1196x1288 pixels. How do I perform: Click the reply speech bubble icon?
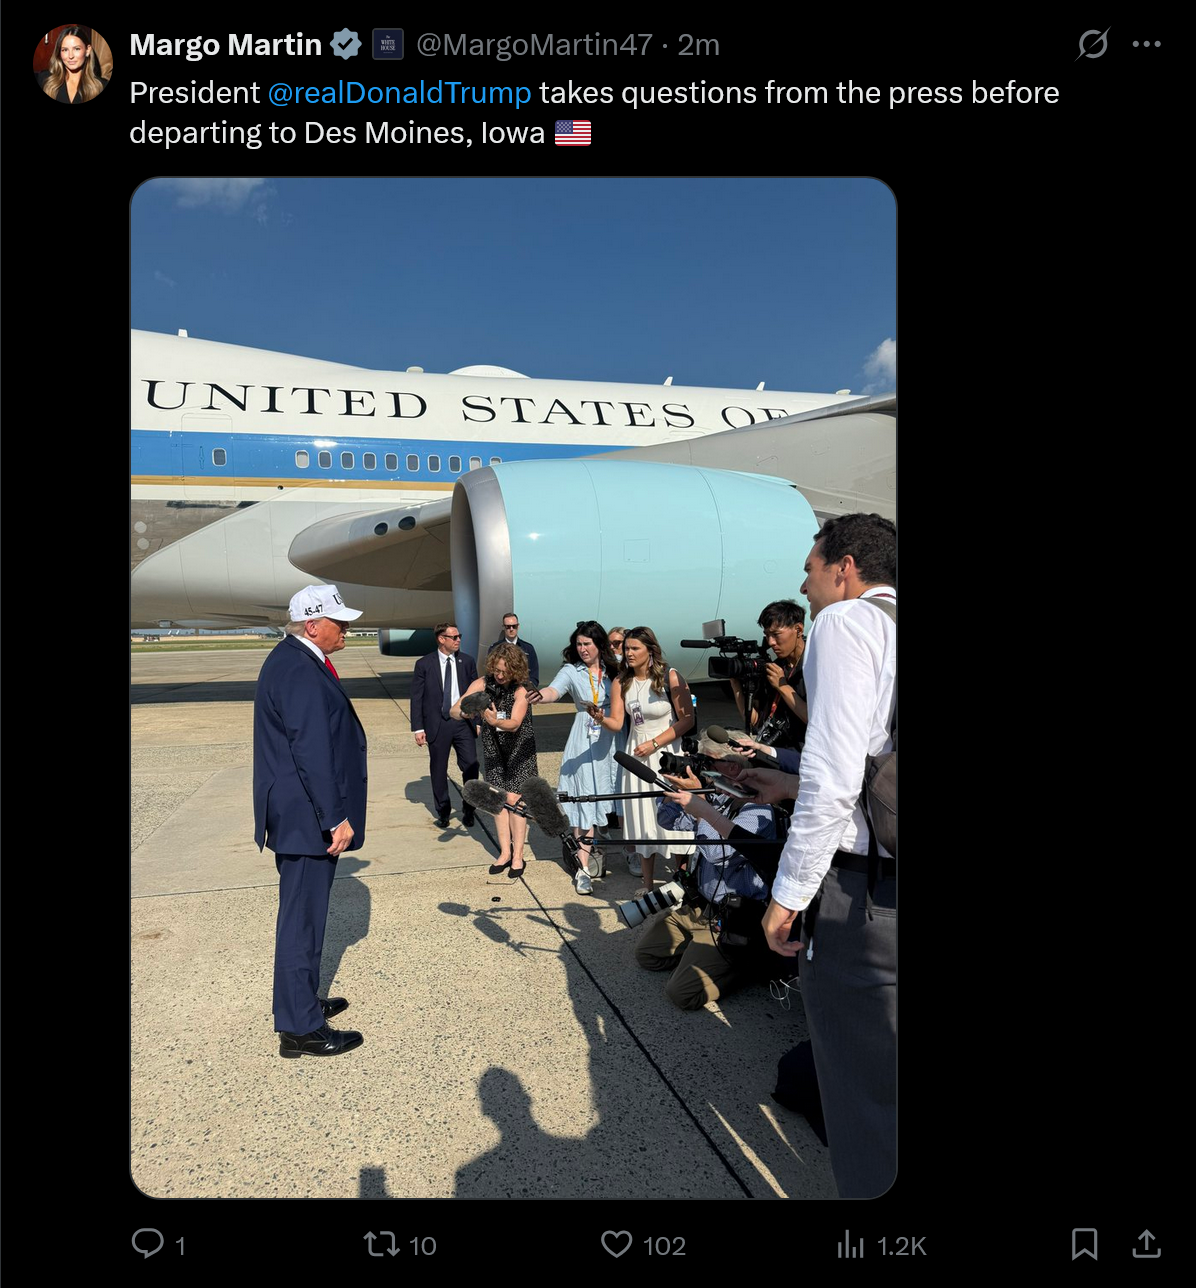[x=148, y=1244]
